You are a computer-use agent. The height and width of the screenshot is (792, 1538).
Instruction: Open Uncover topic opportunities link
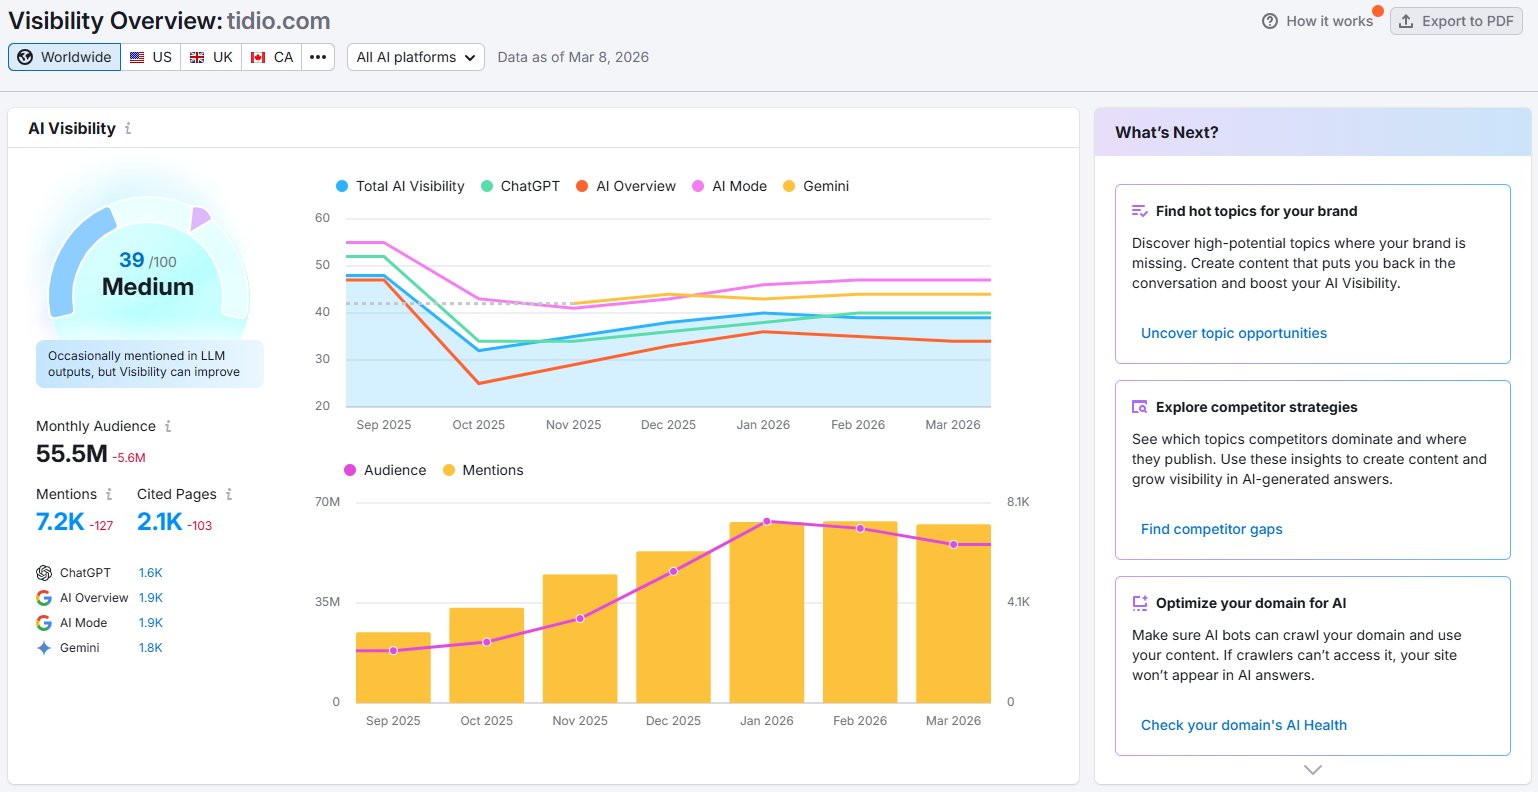point(1234,333)
